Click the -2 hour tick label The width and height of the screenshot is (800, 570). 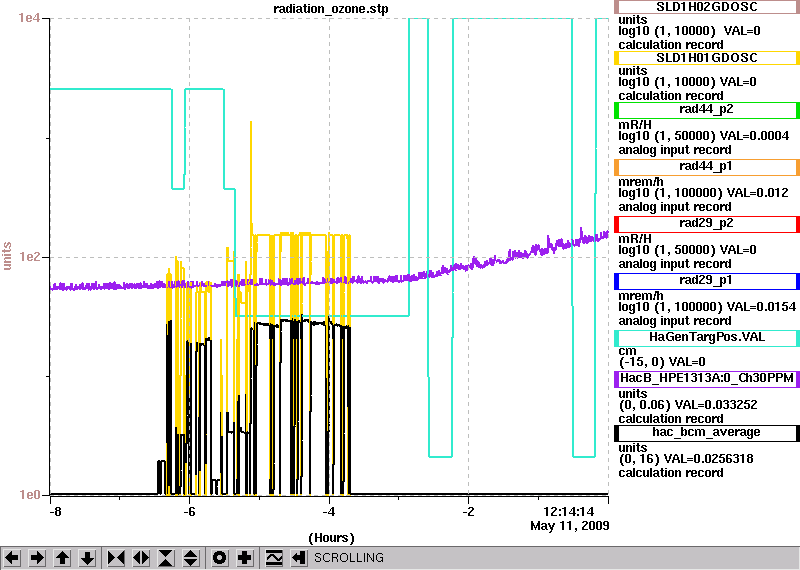point(469,511)
